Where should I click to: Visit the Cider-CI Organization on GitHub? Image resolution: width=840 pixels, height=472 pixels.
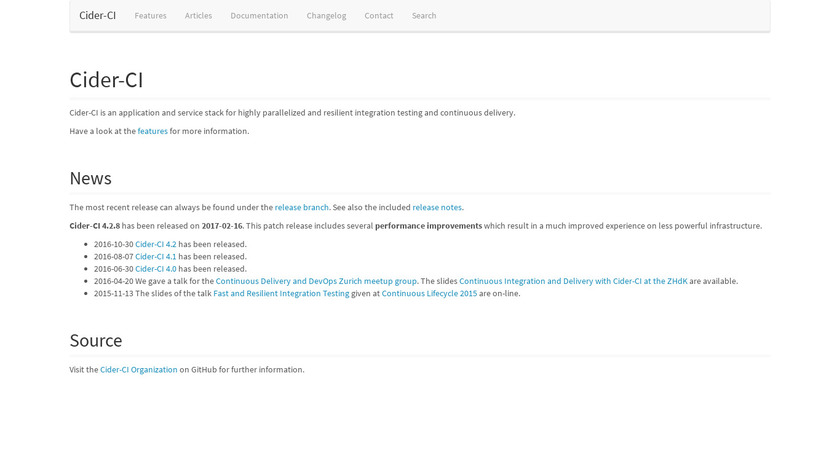[x=138, y=370]
